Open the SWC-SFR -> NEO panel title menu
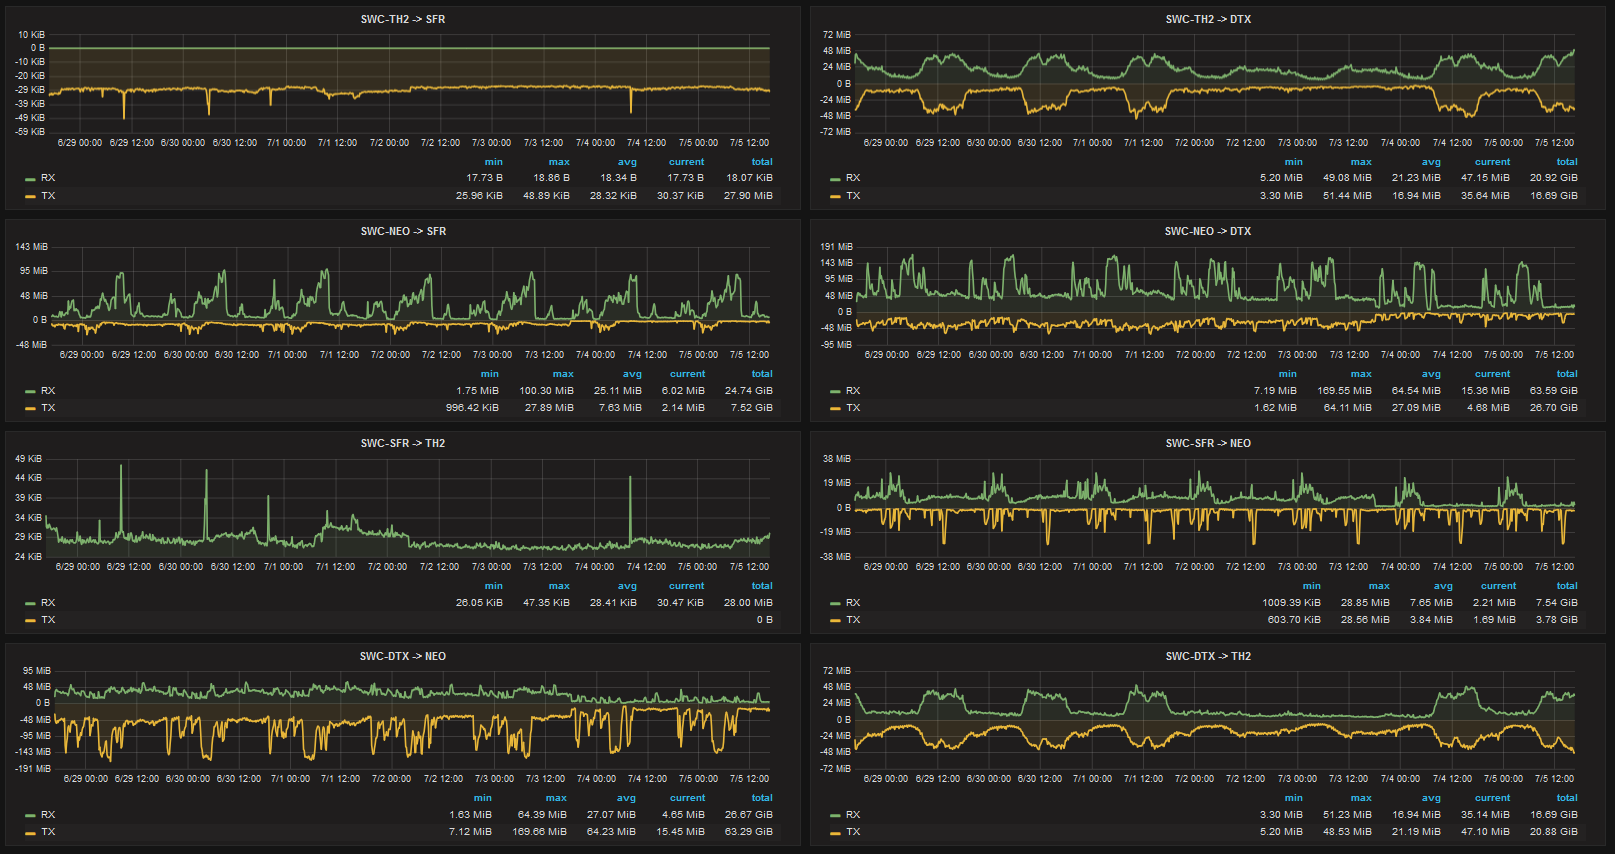Image resolution: width=1615 pixels, height=854 pixels. coord(1208,443)
